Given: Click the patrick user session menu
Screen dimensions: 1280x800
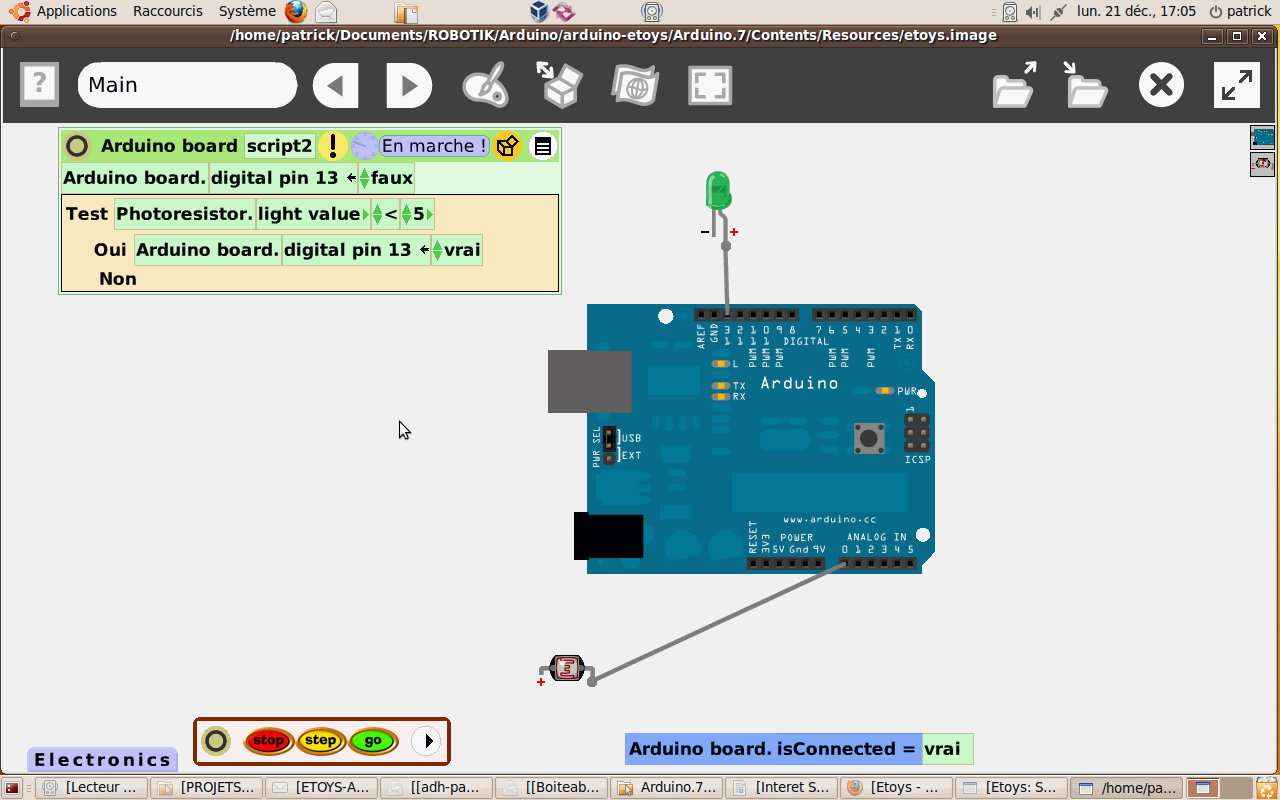Looking at the screenshot, I should coord(1240,11).
